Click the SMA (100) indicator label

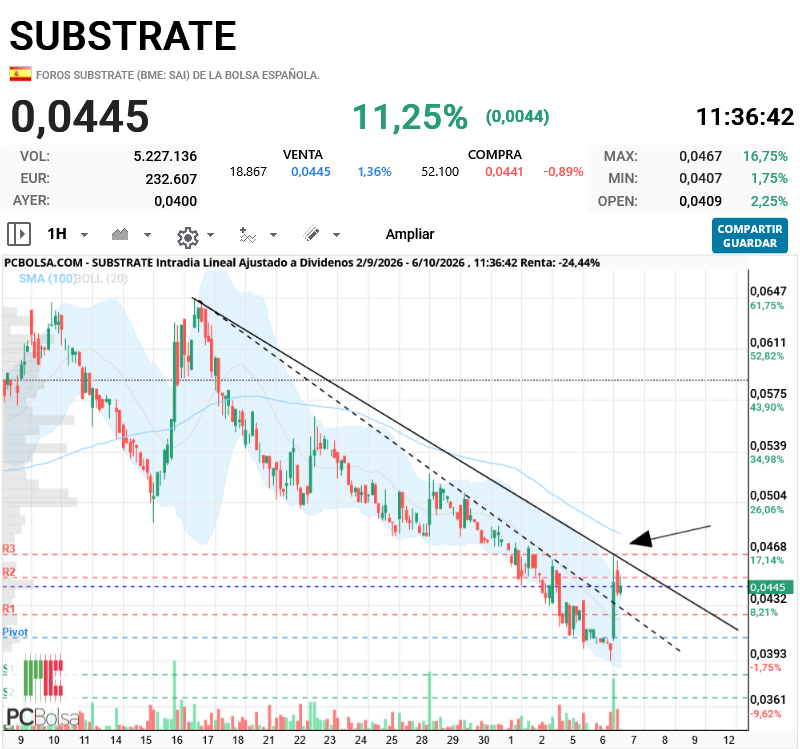(x=47, y=279)
